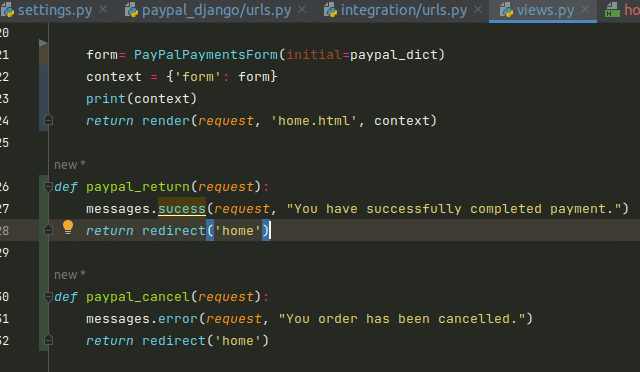Click the Python icon on integration/urls.py tab

pos(330,10)
